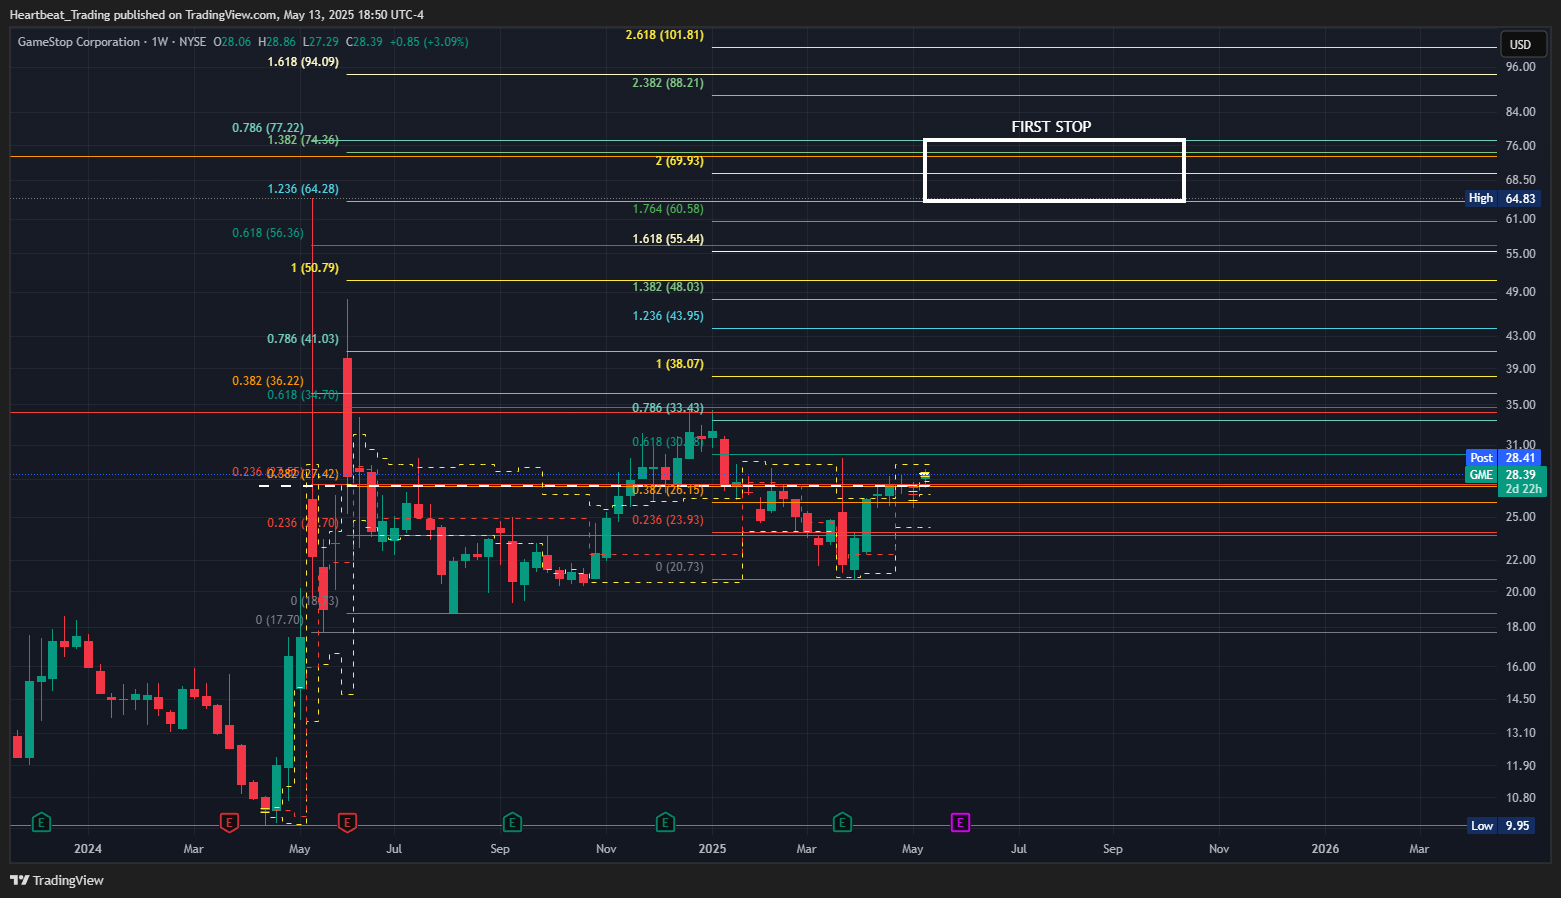Screen dimensions: 1561x898
Task: Click the 76.00 price axis label
Action: (x=1520, y=146)
